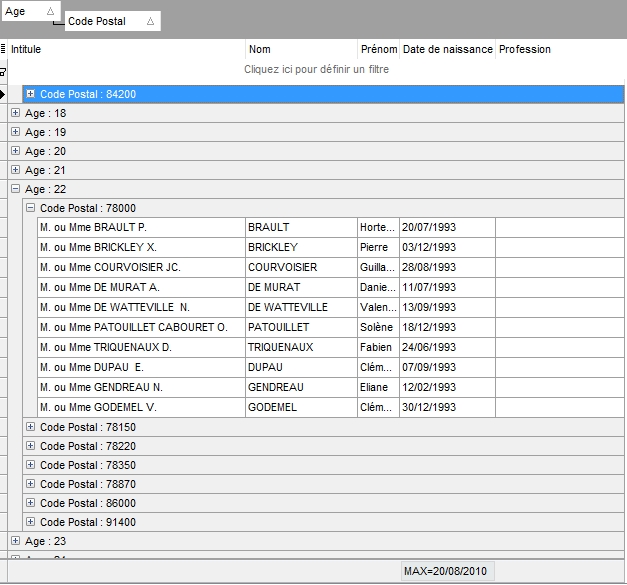Expand the Age : 20 group
This screenshot has width=627, height=585.
coord(15,151)
